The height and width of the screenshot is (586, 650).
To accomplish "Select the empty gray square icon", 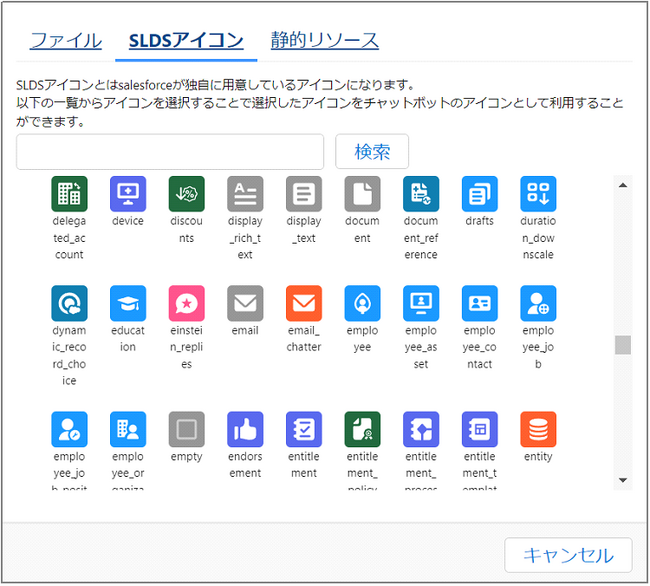I will 186,429.
